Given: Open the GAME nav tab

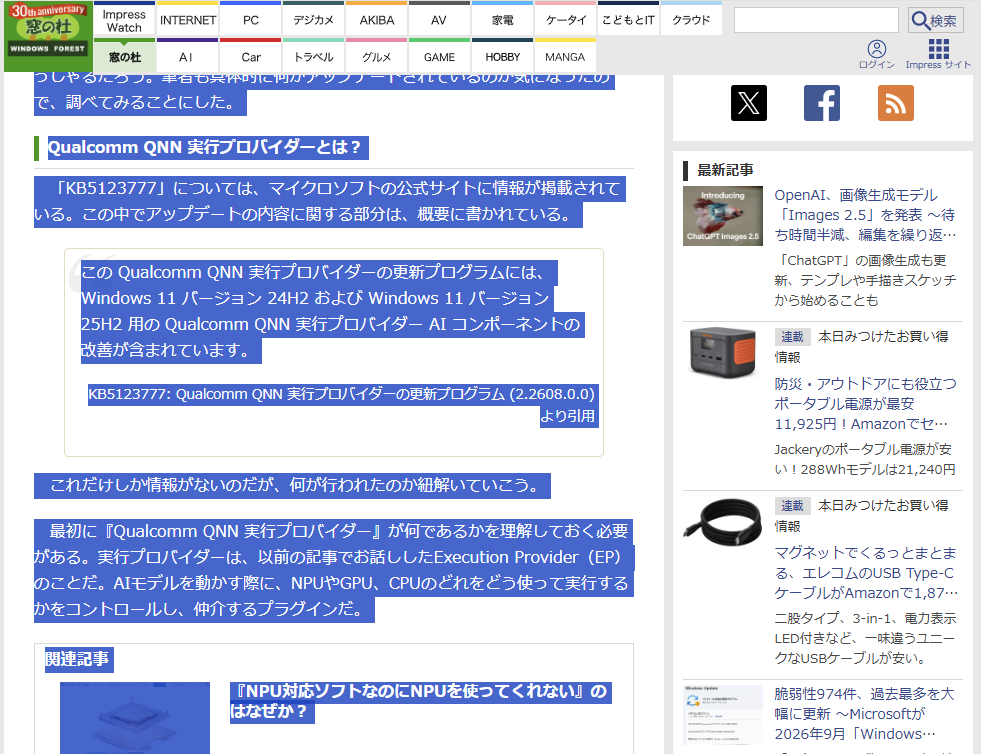Looking at the screenshot, I should (x=439, y=57).
